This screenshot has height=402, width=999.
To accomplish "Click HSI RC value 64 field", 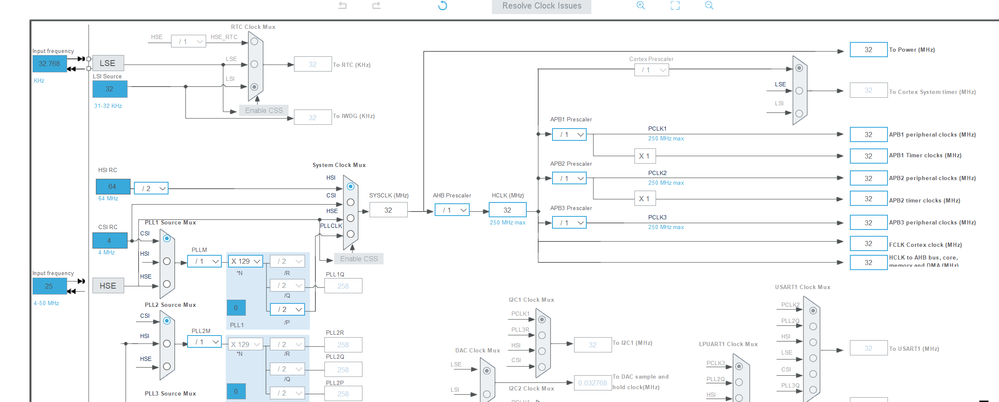I will click(x=113, y=187).
